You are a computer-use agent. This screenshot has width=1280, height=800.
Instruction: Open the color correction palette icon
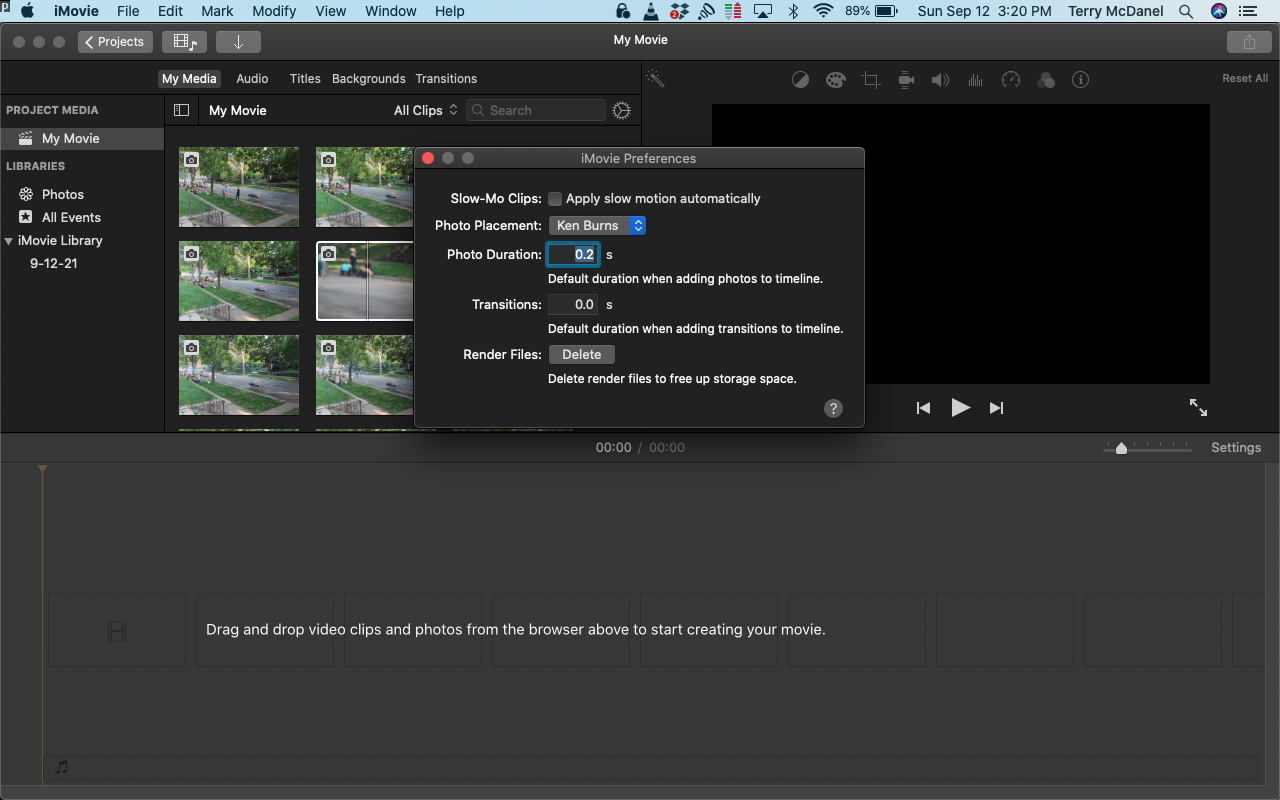tap(835, 80)
